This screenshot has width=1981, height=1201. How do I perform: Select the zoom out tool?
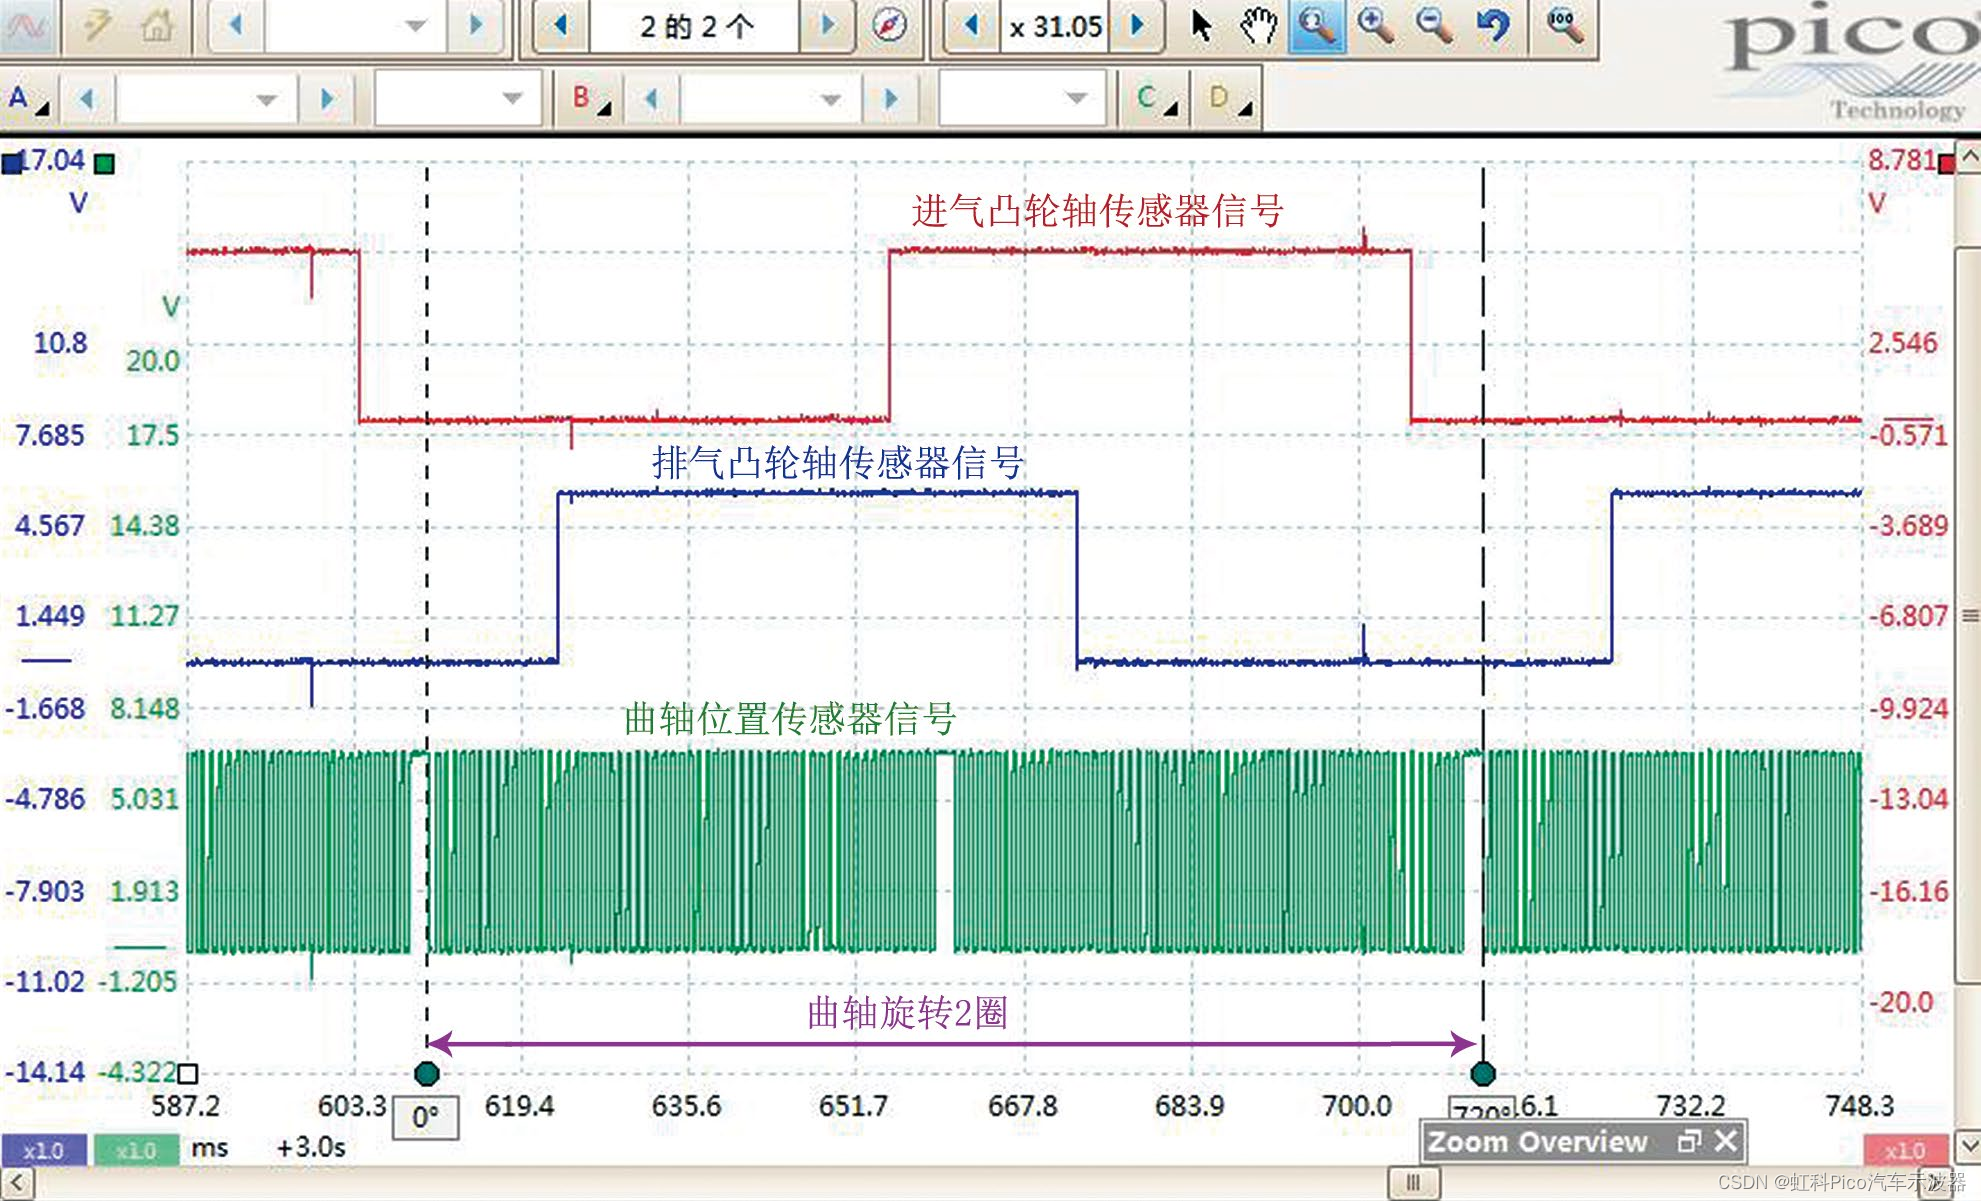pos(1435,25)
